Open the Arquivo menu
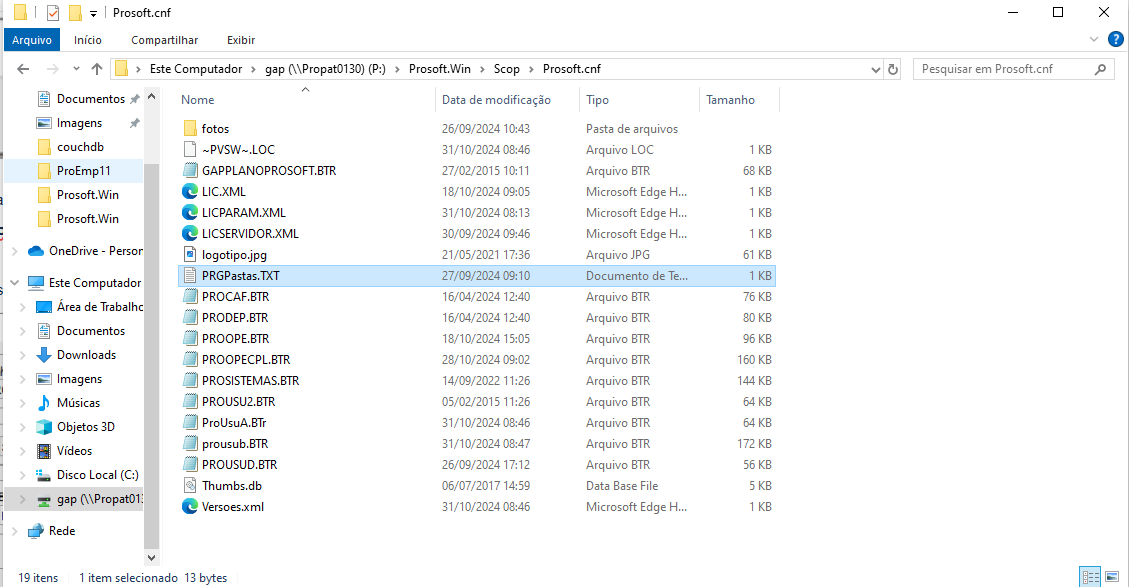Screen dimensions: 1129x587 (x=32, y=40)
